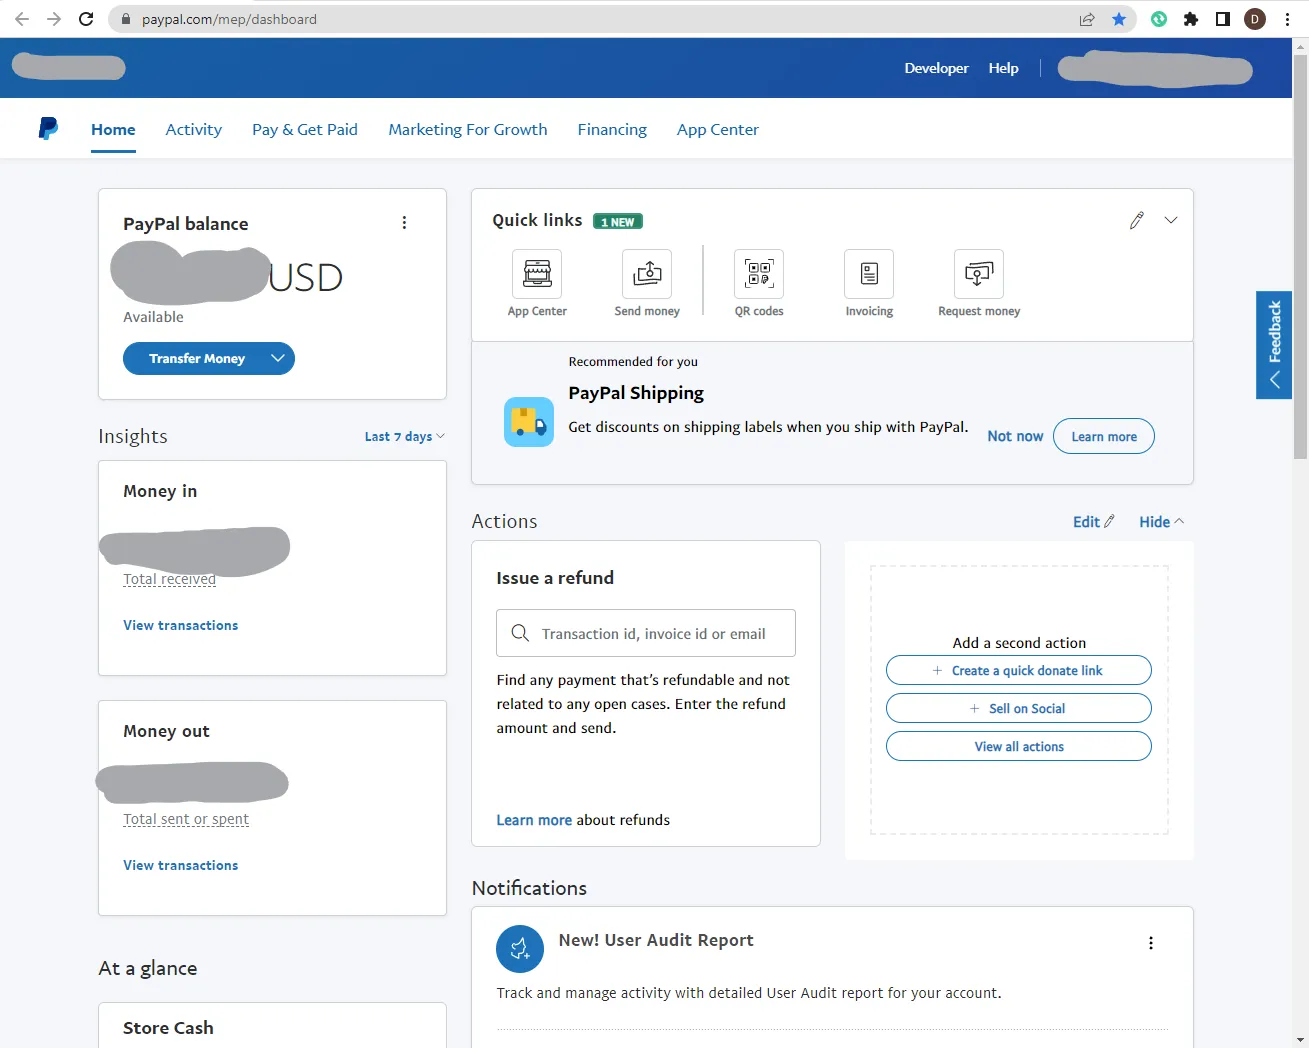Image resolution: width=1309 pixels, height=1048 pixels.
Task: Click the 1 NEW badge beside Quick links
Action: pos(618,222)
